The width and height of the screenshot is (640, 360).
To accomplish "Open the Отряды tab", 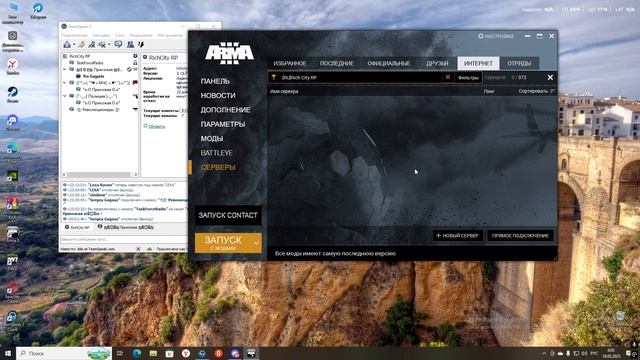I will (519, 63).
